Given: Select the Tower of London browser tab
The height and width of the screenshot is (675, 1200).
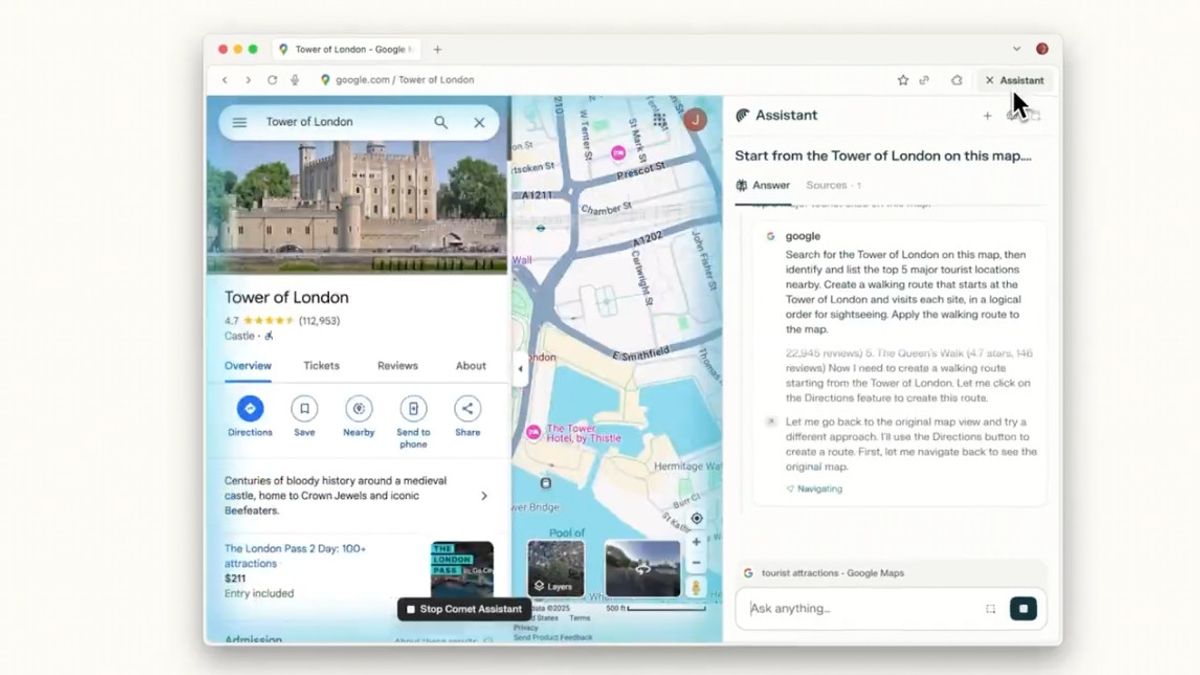Looking at the screenshot, I should (347, 49).
